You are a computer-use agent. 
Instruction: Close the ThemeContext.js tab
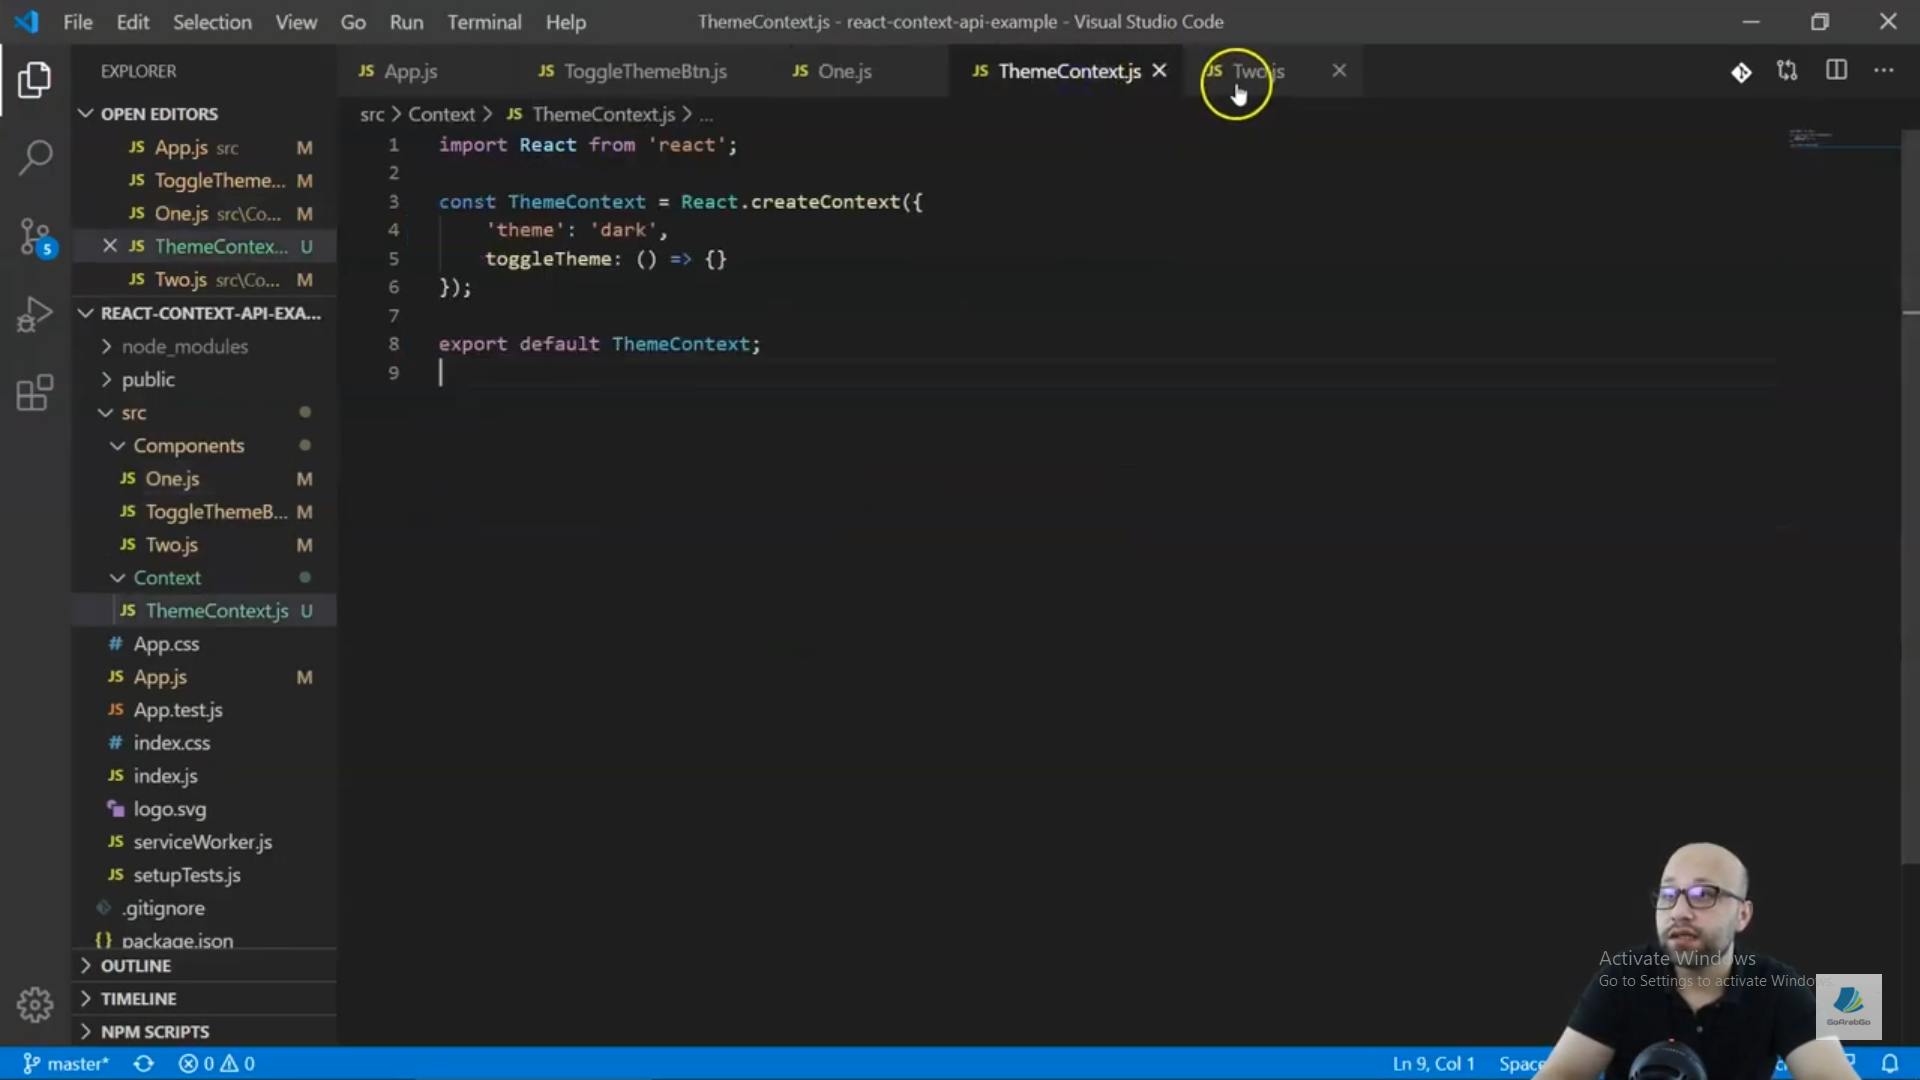1159,71
